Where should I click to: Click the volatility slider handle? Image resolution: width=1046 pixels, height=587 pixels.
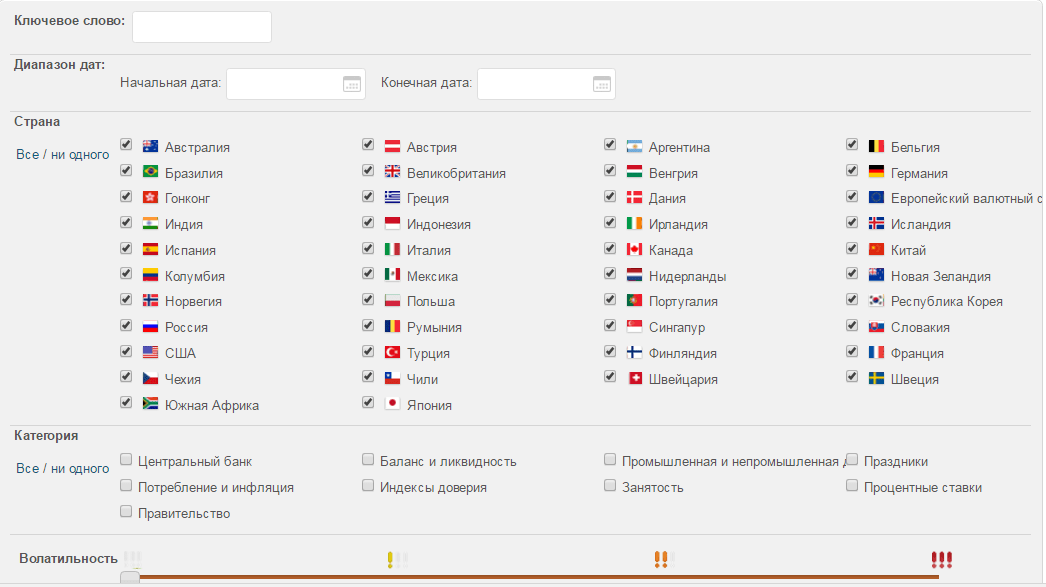[130, 578]
